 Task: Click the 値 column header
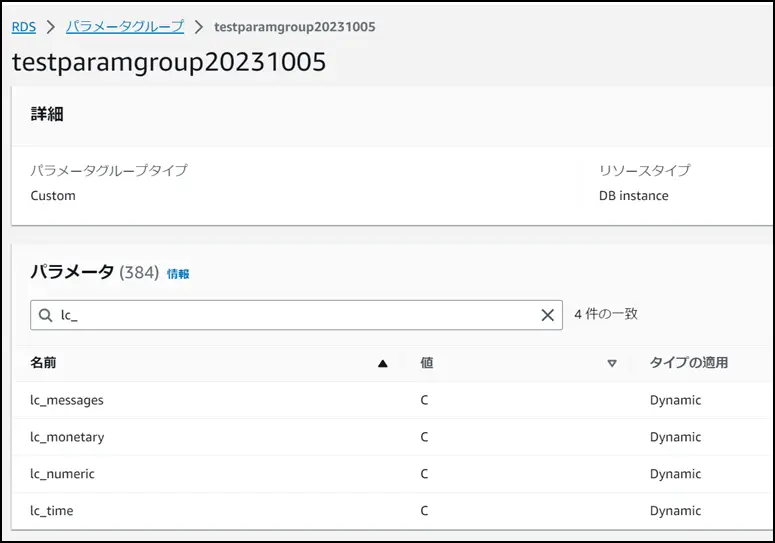click(427, 363)
